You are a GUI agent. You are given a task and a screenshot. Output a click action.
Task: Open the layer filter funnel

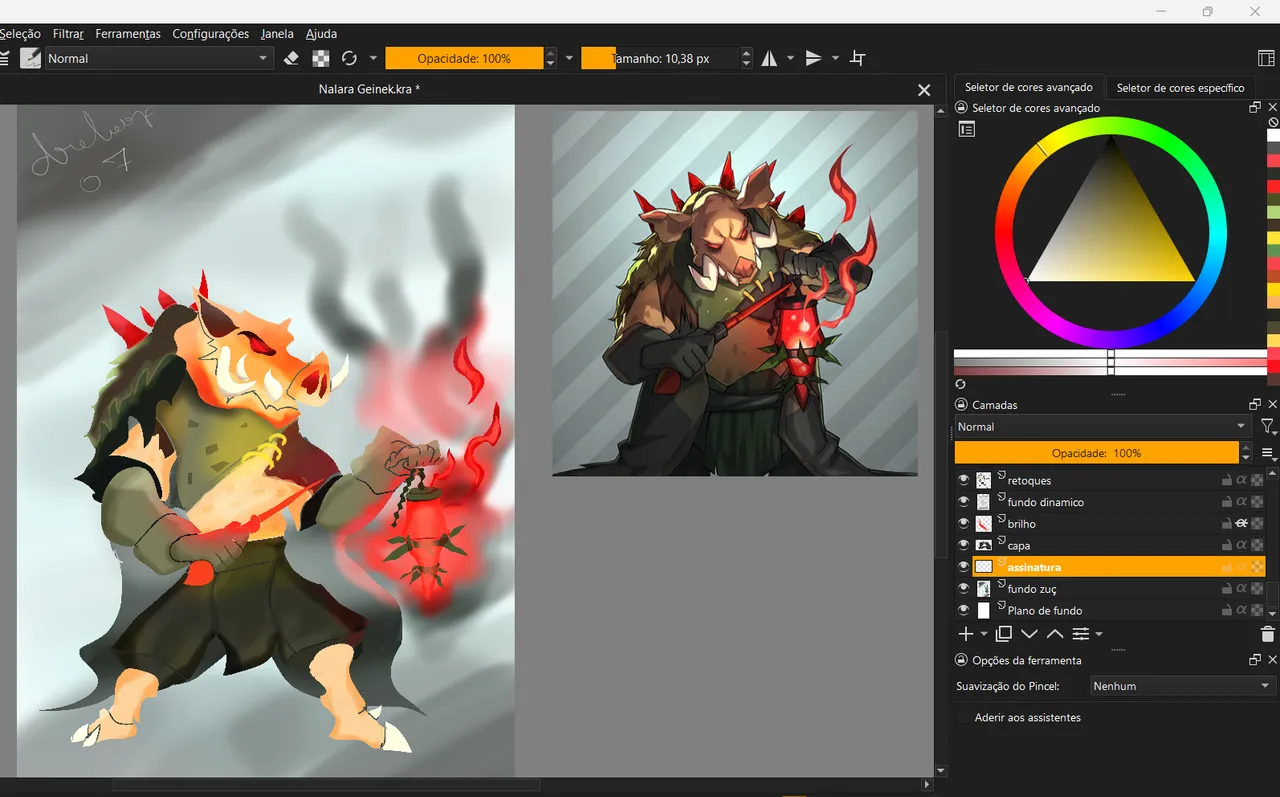(x=1268, y=427)
